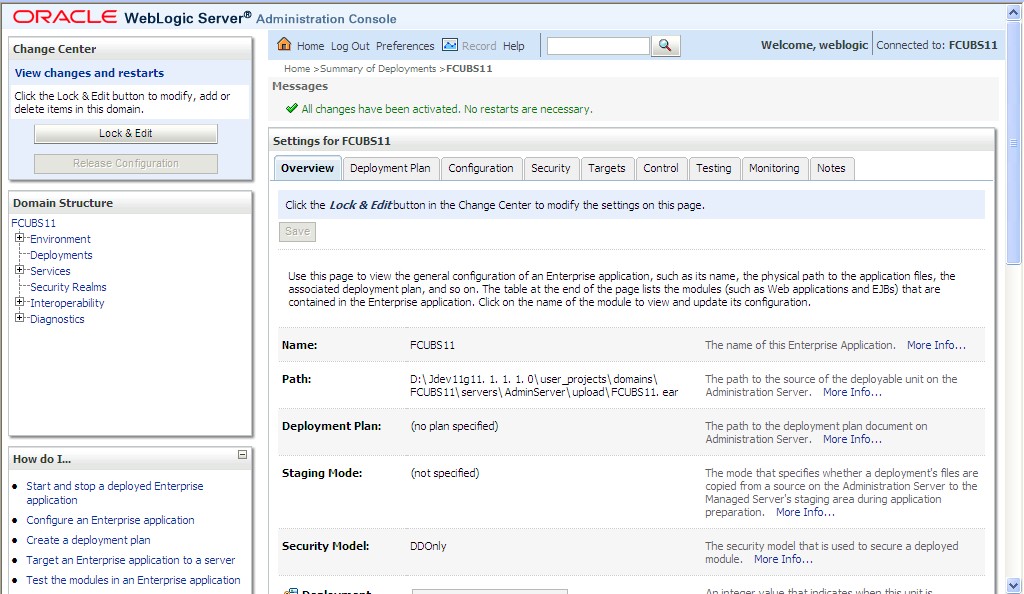
Task: Switch to the Deployment Plan tab
Action: point(391,168)
